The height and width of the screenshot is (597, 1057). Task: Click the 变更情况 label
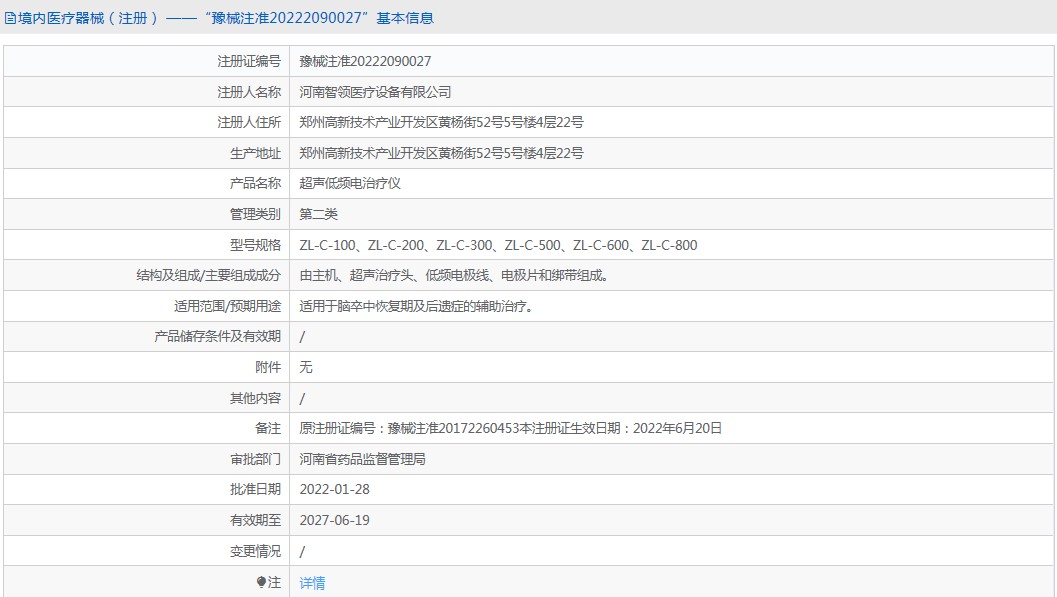pos(255,551)
